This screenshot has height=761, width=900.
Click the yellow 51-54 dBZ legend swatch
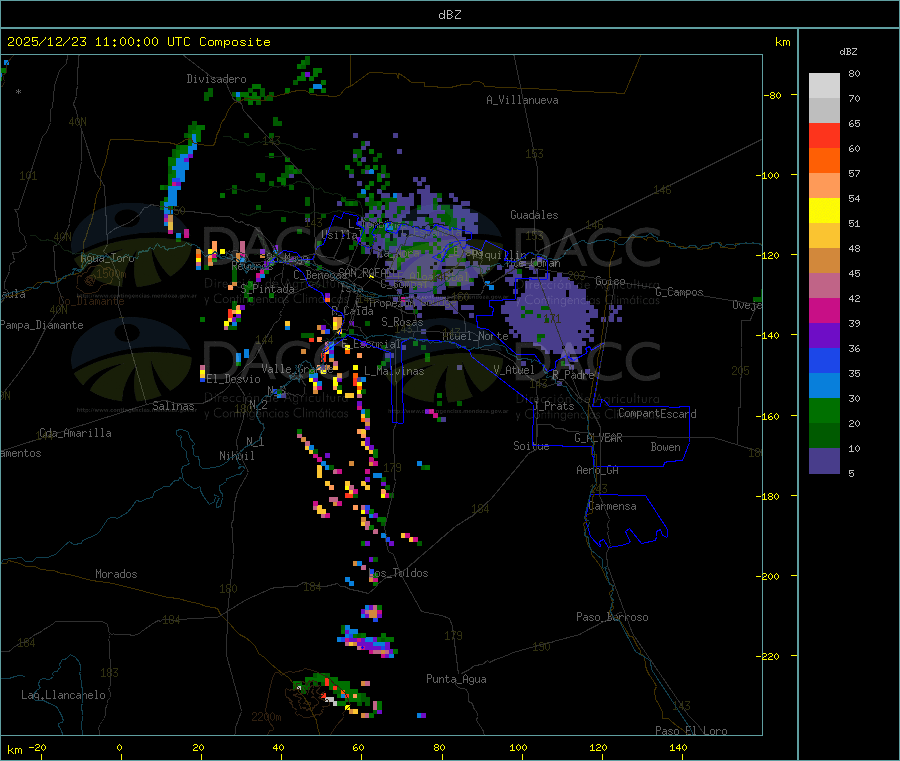click(x=824, y=211)
